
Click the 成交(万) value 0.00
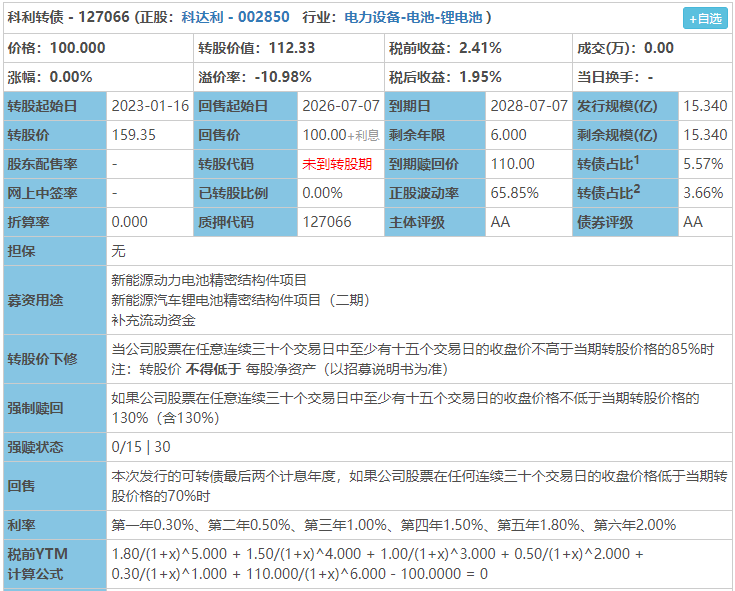coord(659,48)
